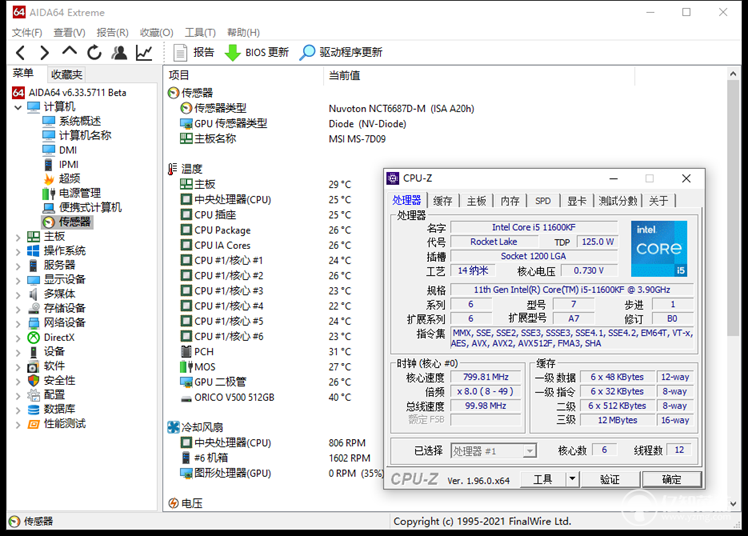
Task: Open the 处理器 #1 selection dropdown in CPU-Z
Action: pyautogui.click(x=493, y=451)
